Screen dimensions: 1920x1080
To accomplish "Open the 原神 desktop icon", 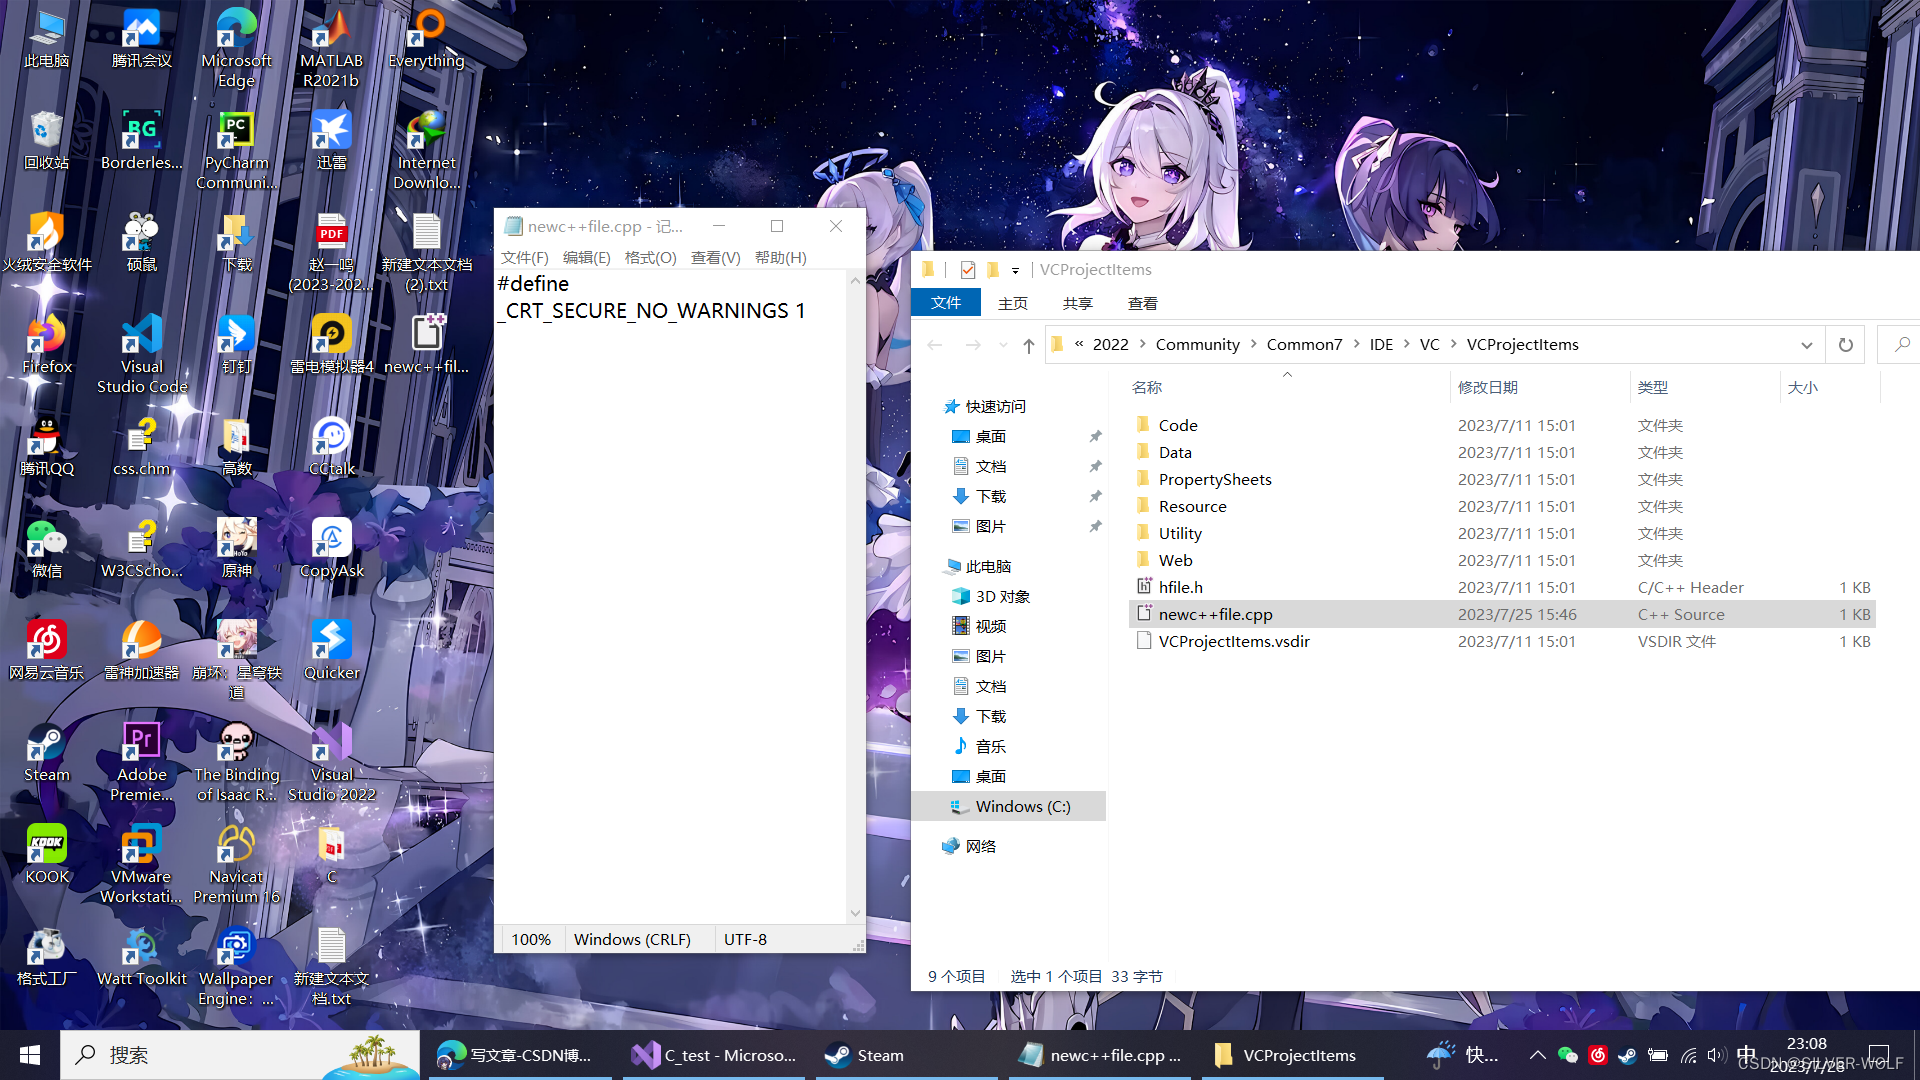I will 236,549.
